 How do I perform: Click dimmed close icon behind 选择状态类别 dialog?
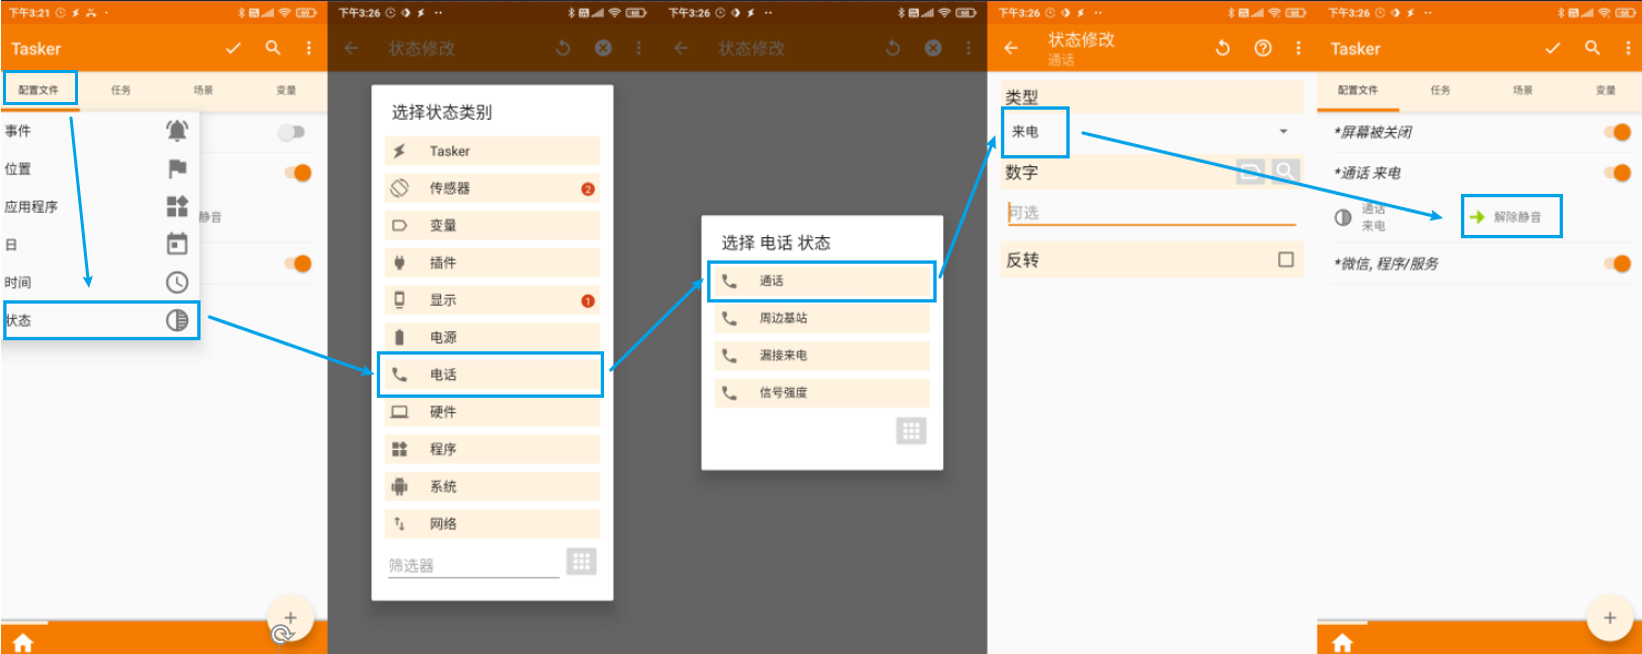603,48
